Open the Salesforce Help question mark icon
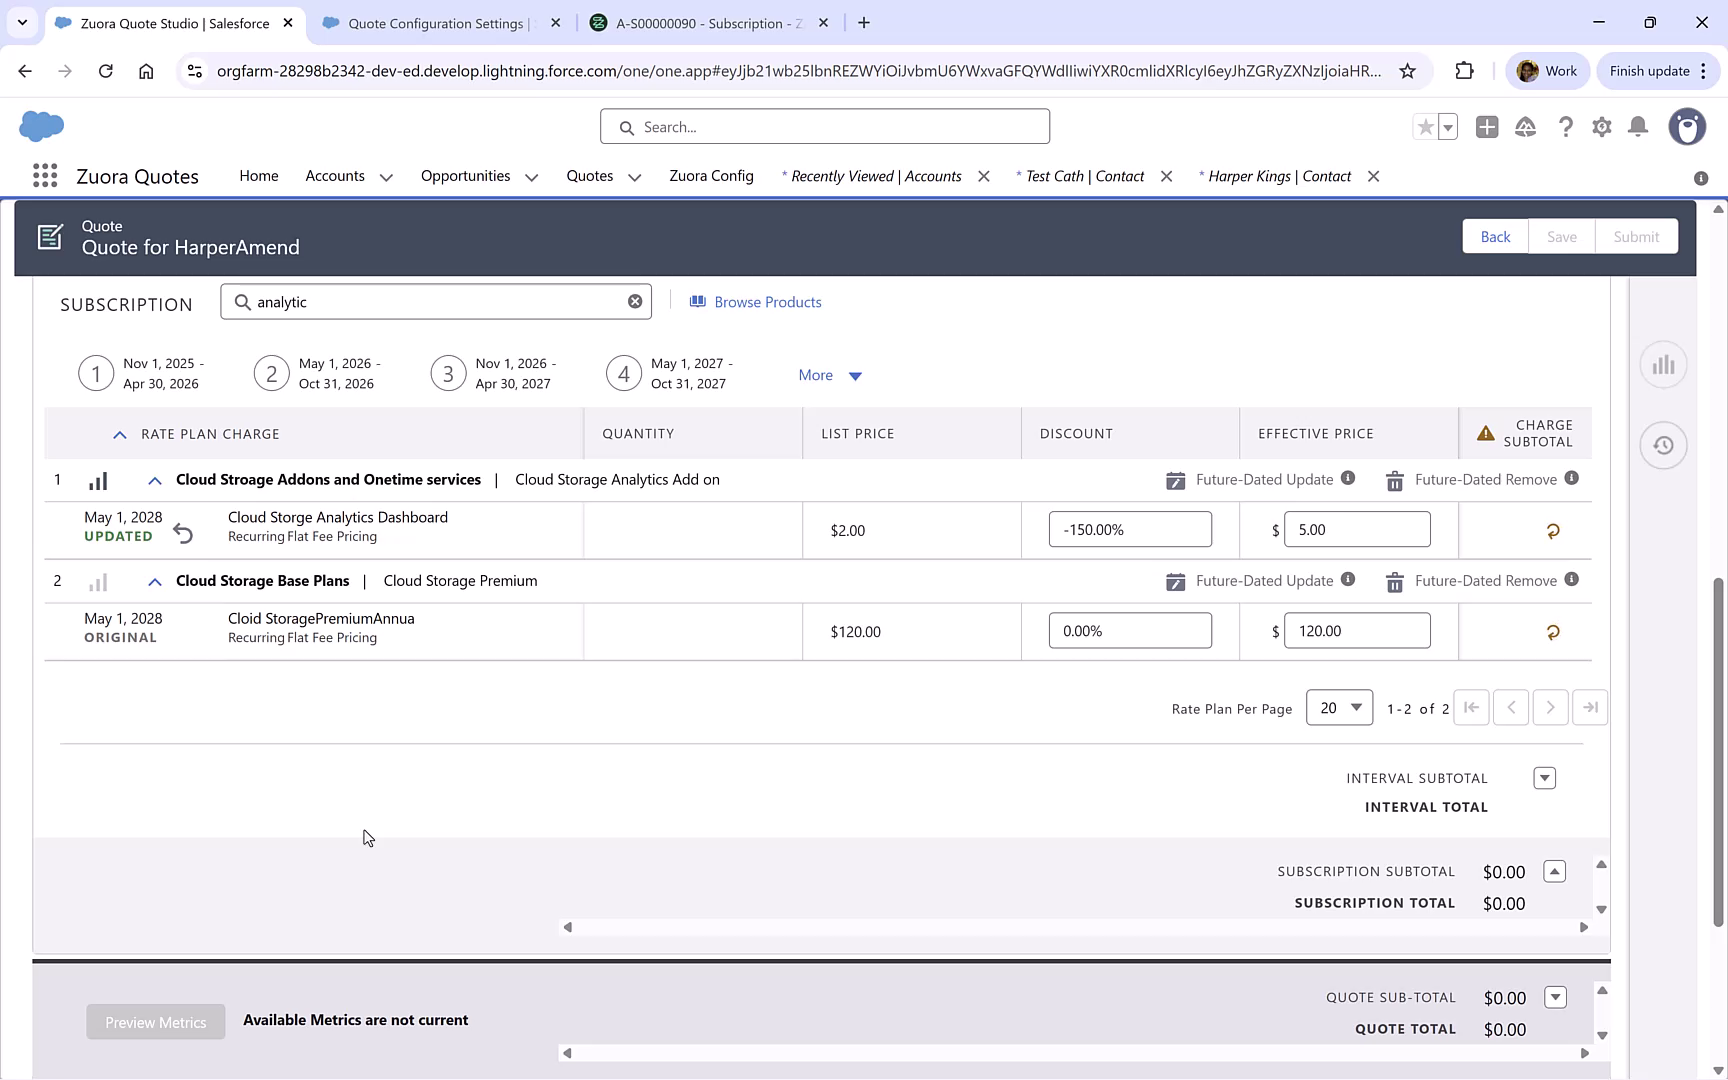This screenshot has width=1728, height=1080. point(1566,127)
